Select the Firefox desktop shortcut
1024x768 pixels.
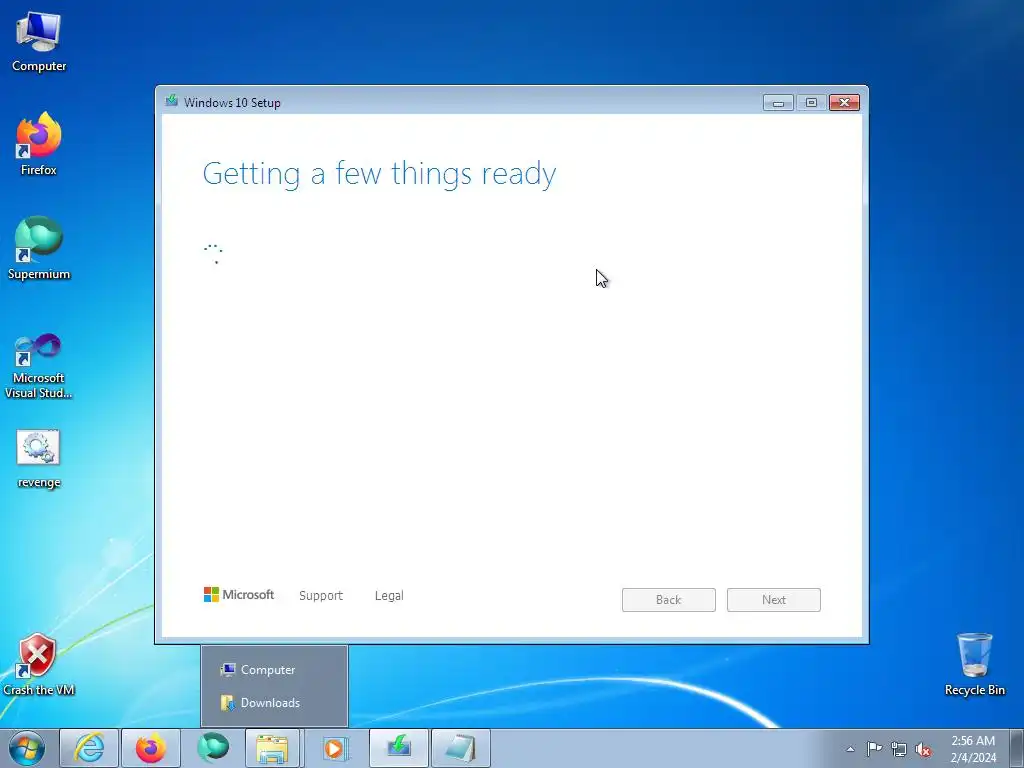click(39, 144)
